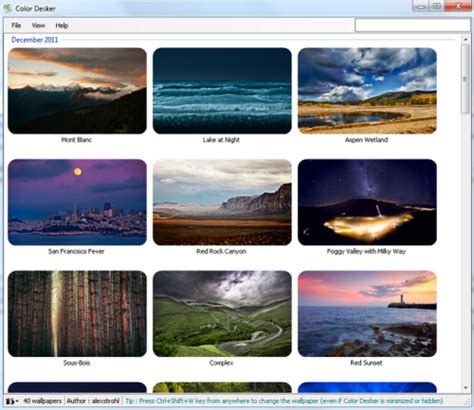Maximize the Color Desker window
Screen dimensions: 474x410
click(x=437, y=6)
